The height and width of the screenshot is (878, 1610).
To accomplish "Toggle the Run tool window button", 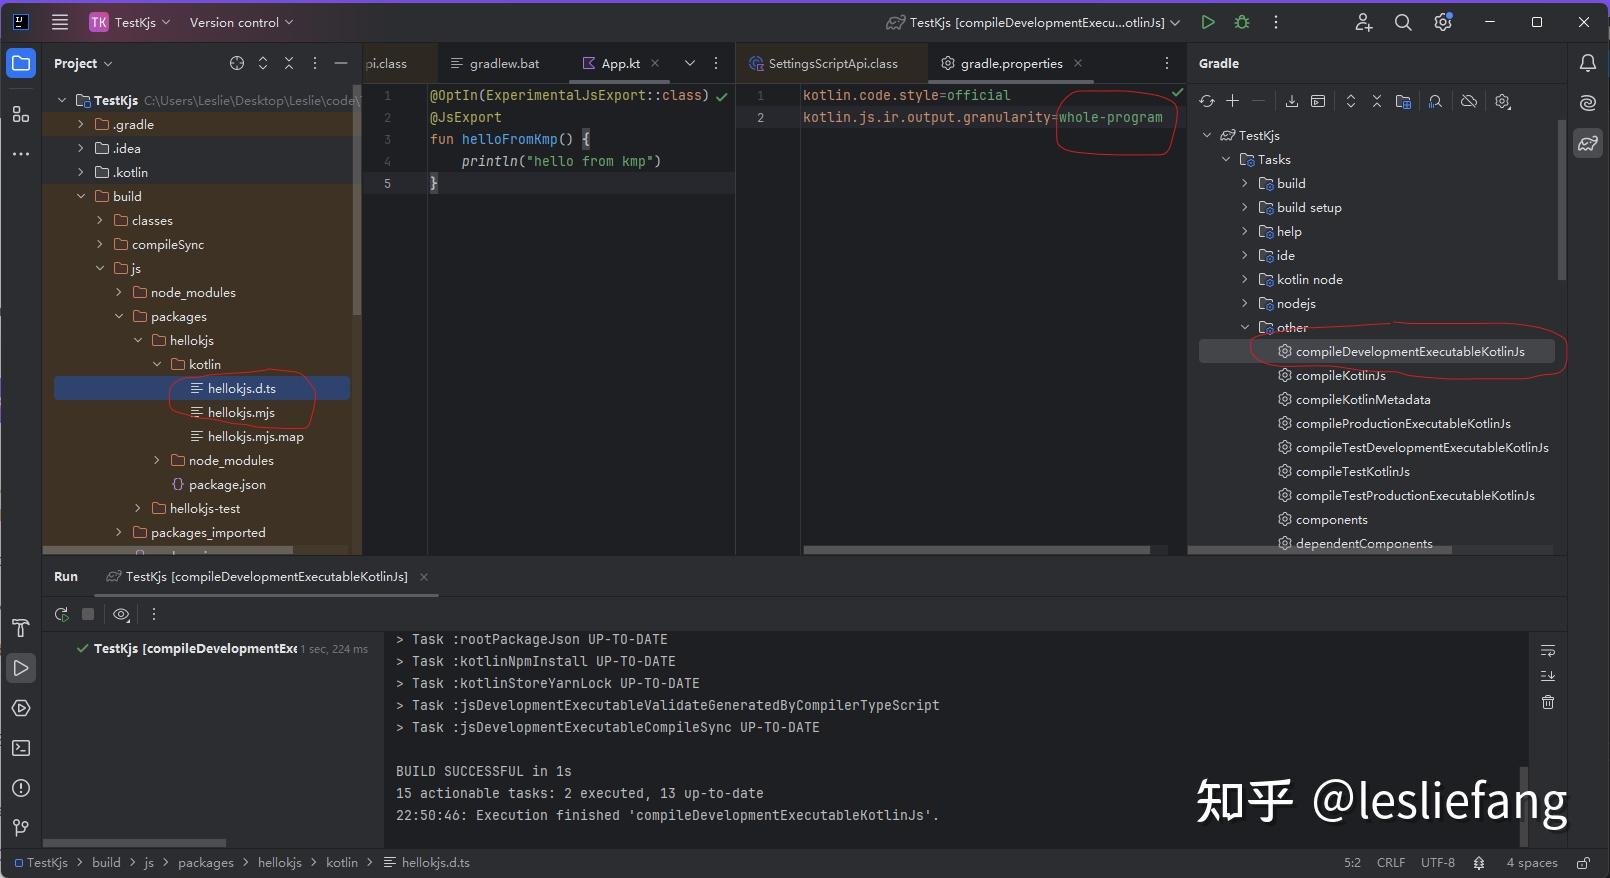I will click(21, 668).
